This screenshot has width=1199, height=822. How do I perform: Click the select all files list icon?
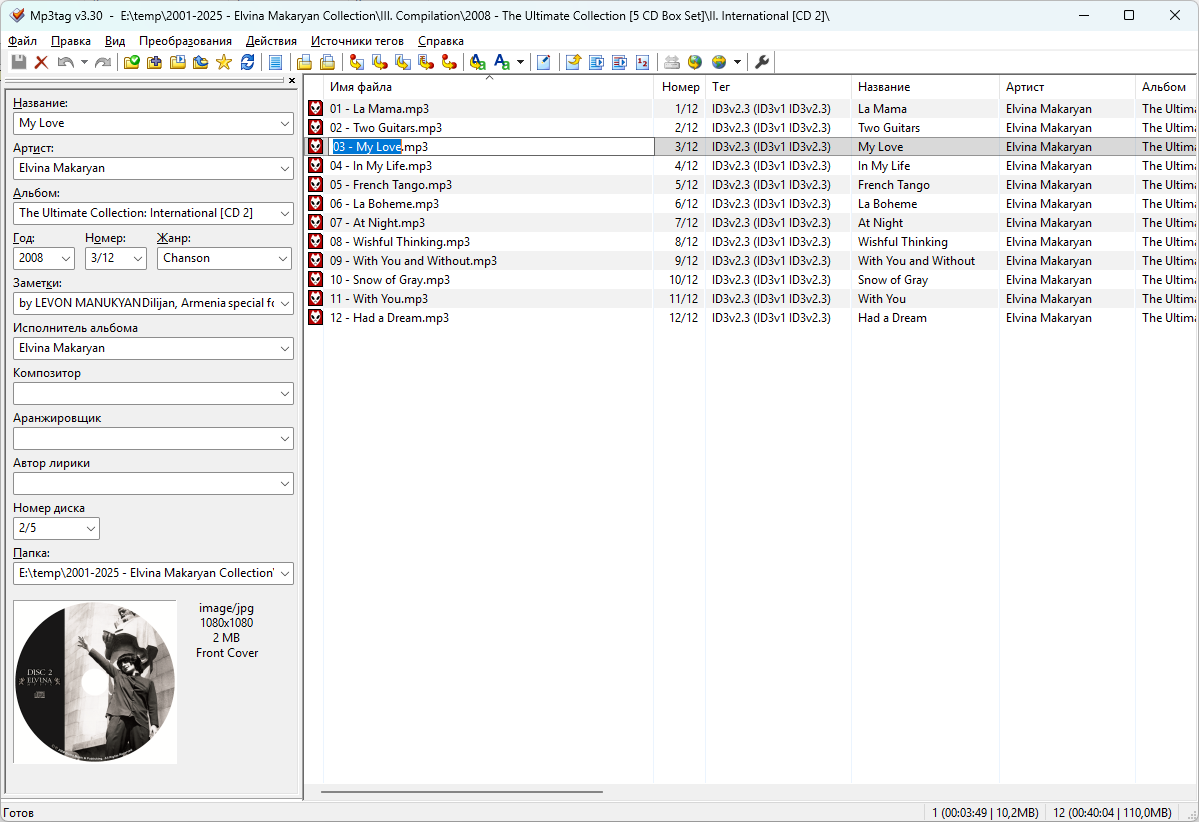point(275,62)
